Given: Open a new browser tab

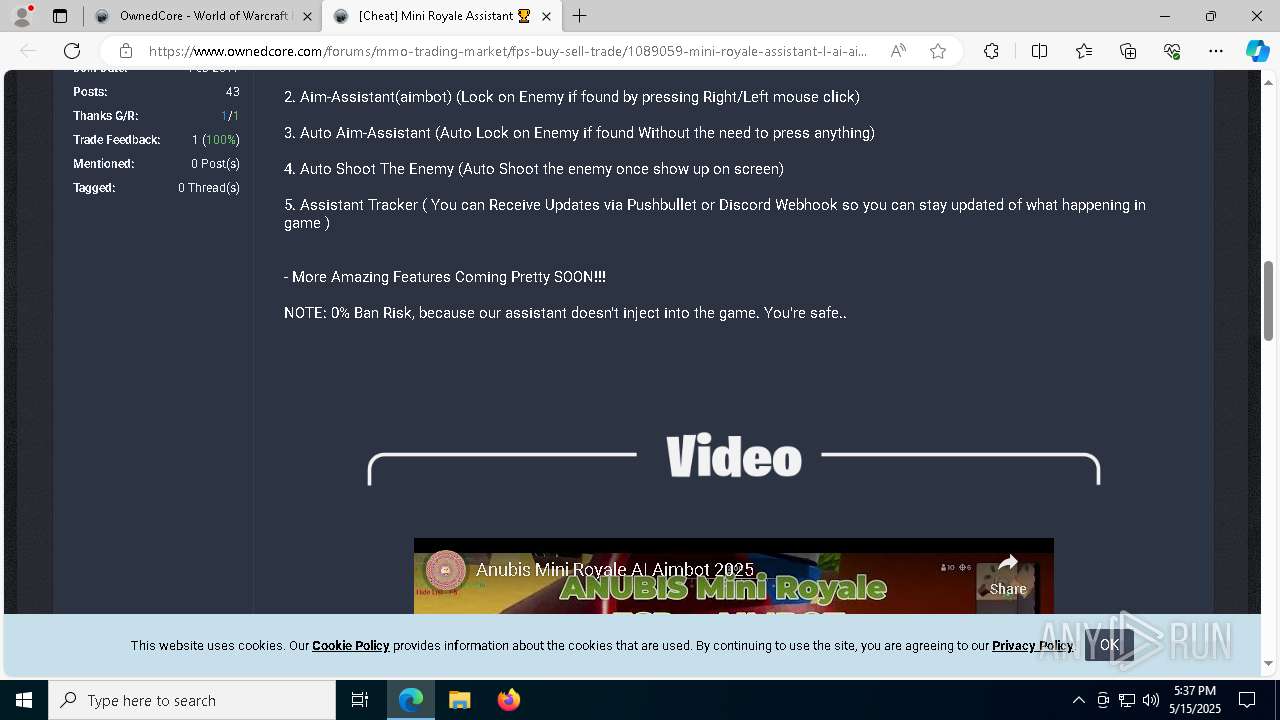Looking at the screenshot, I should click(580, 16).
